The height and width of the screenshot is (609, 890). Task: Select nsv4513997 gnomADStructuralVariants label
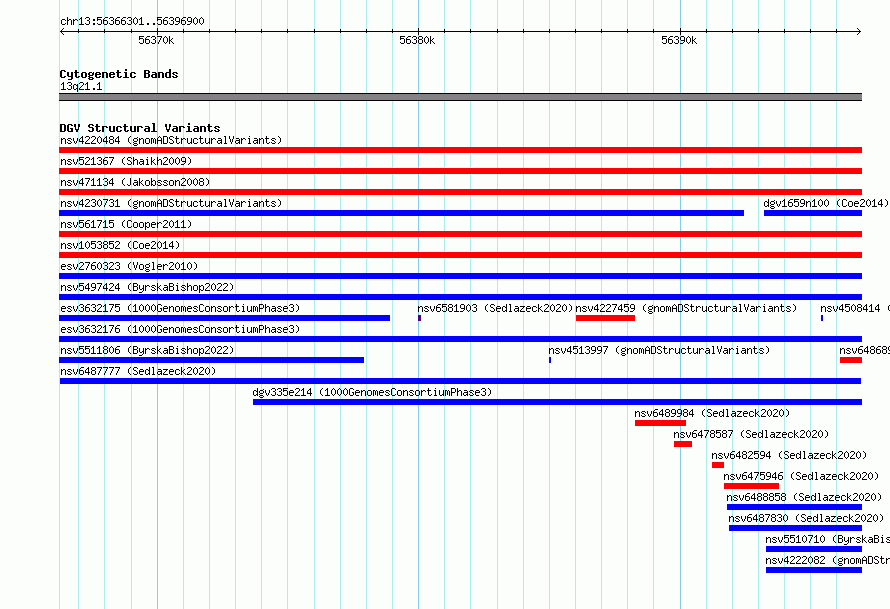pos(659,350)
